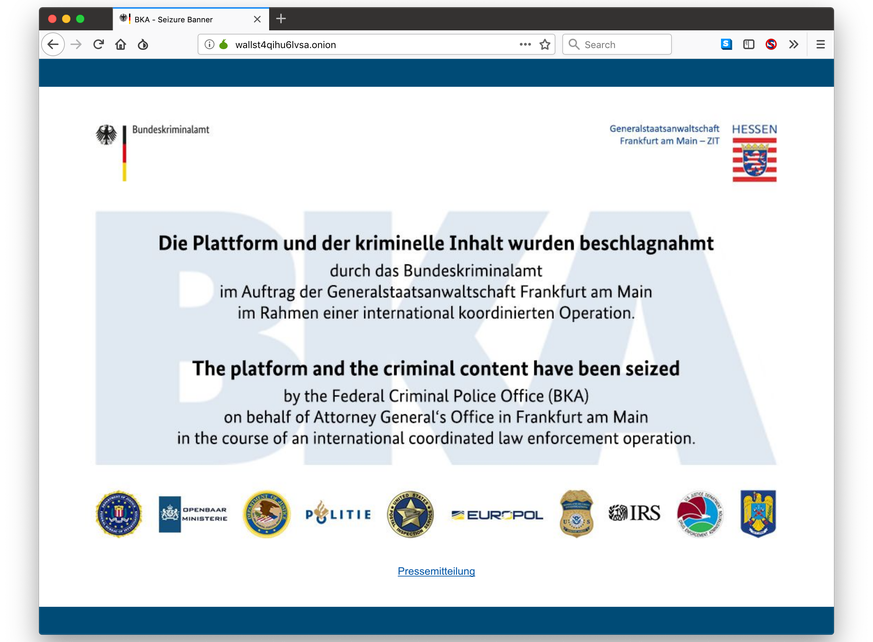The height and width of the screenshot is (642, 873).
Task: Click the green onion Tor circuit icon
Action: [223, 44]
